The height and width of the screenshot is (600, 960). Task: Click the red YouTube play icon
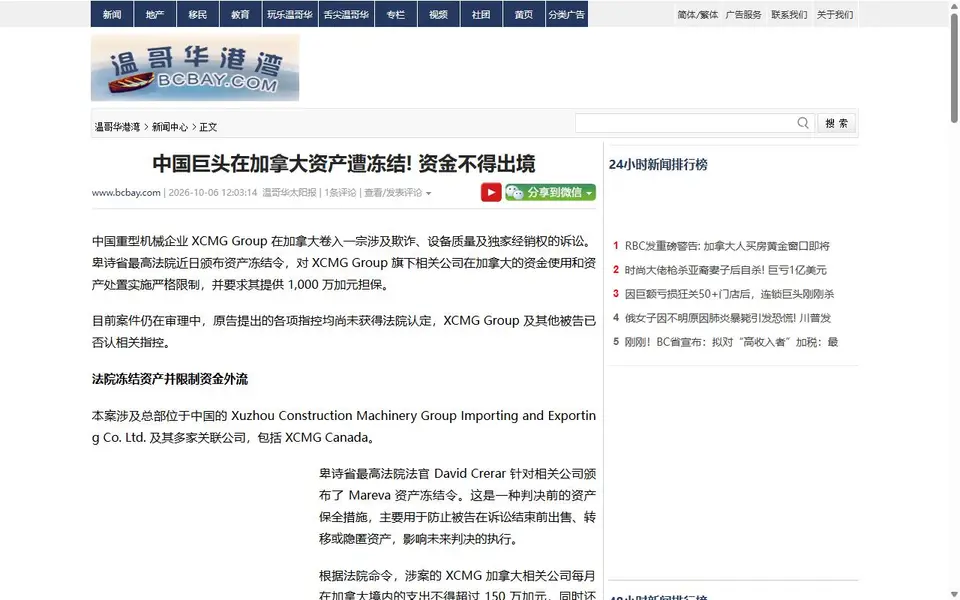(x=491, y=192)
